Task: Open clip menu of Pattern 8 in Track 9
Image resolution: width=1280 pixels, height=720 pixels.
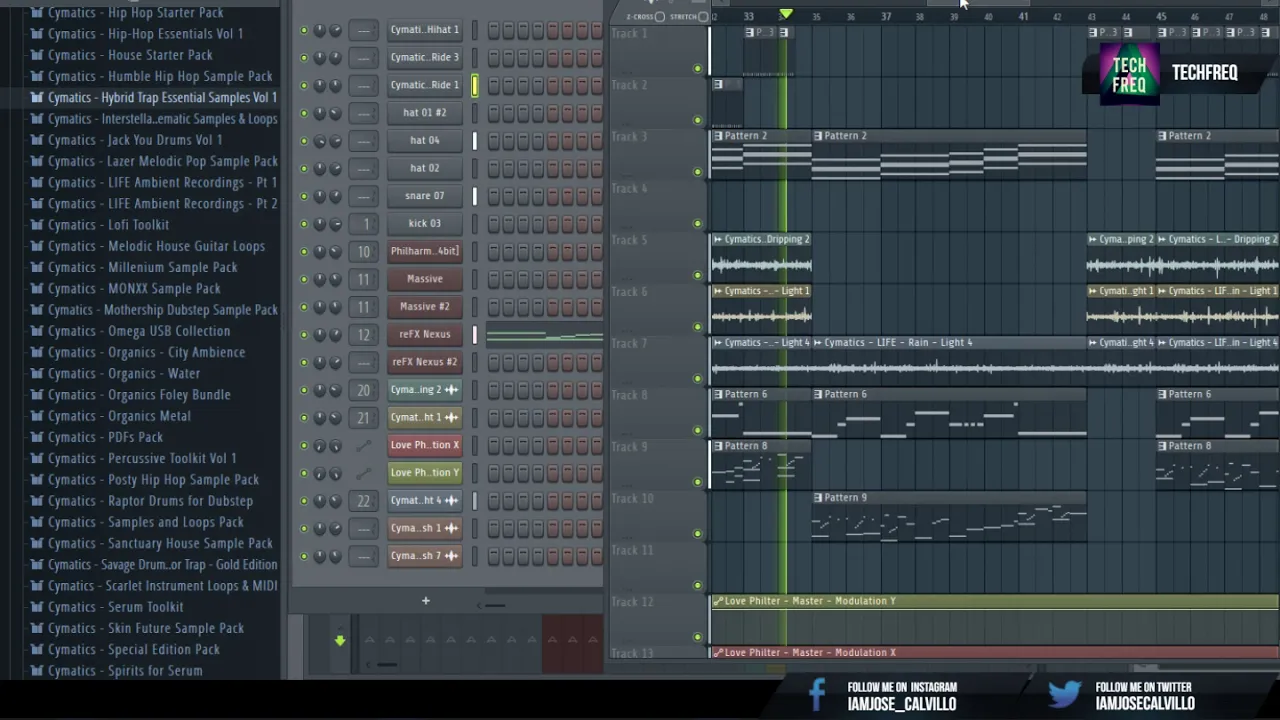Action: pos(718,446)
